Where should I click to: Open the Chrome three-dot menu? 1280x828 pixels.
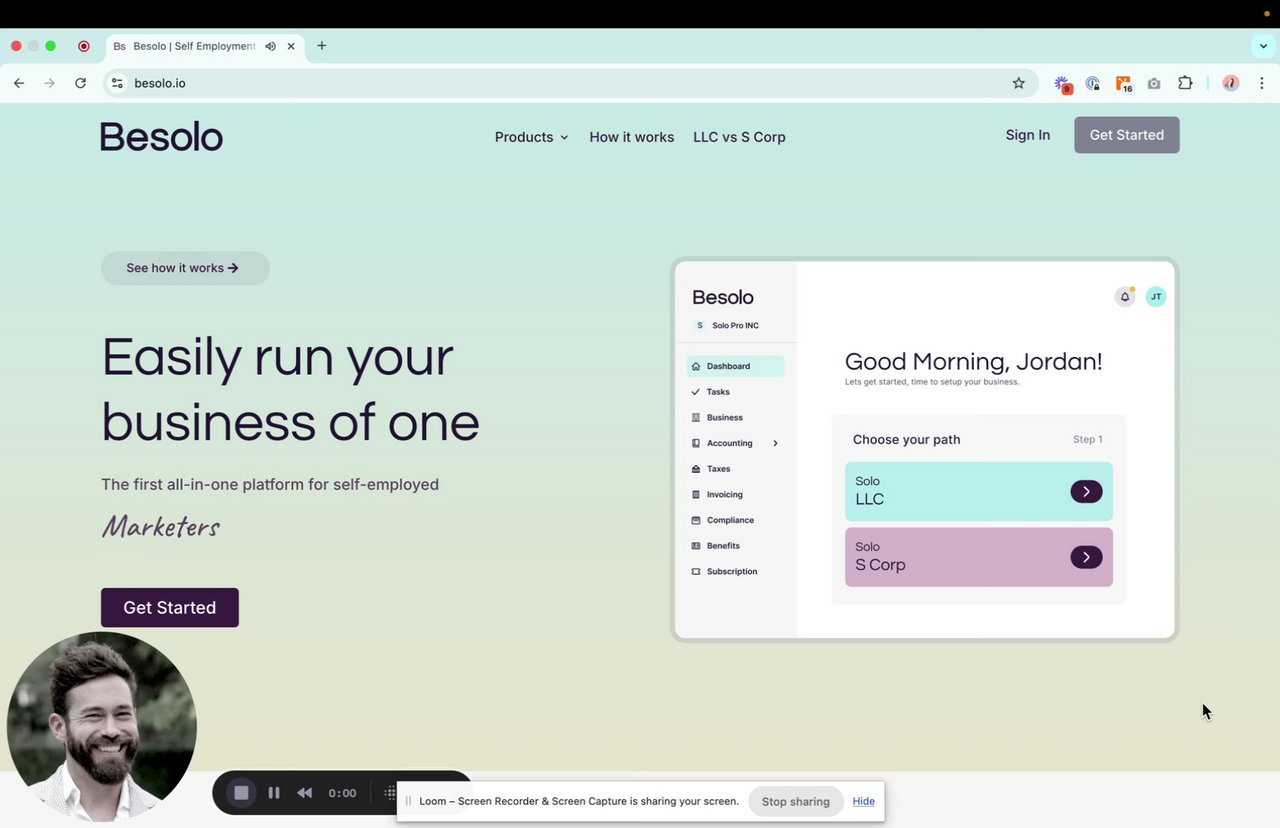pyautogui.click(x=1262, y=83)
